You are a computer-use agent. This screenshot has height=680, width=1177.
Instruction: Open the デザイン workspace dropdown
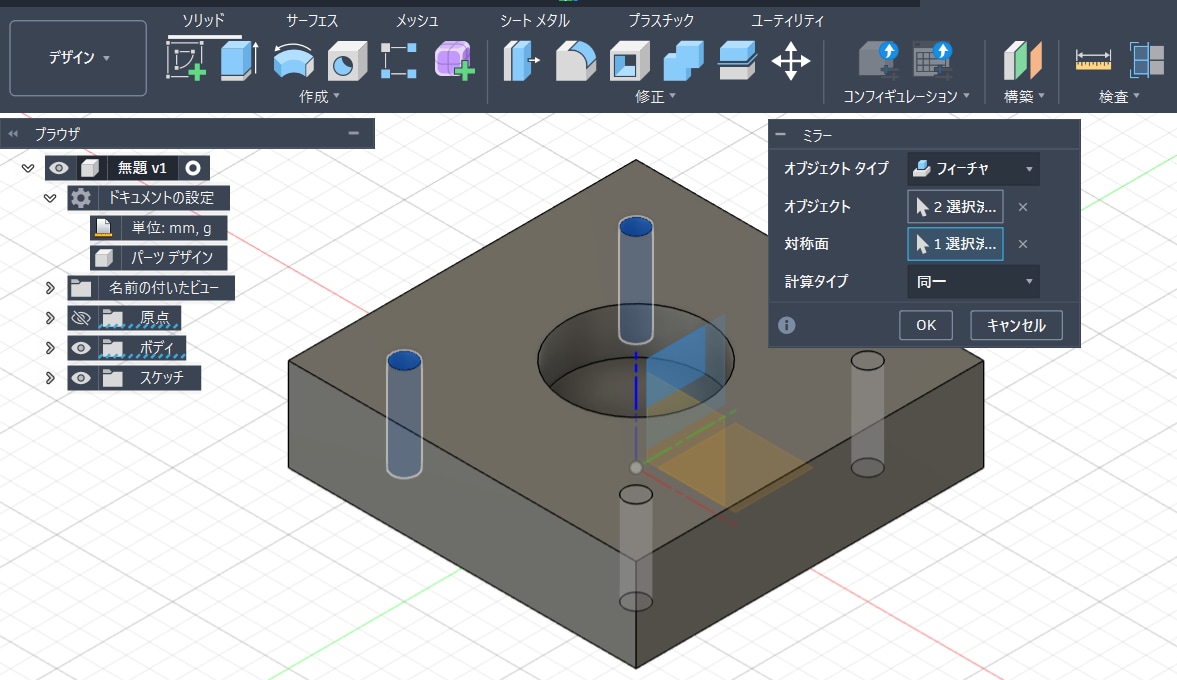pyautogui.click(x=78, y=58)
